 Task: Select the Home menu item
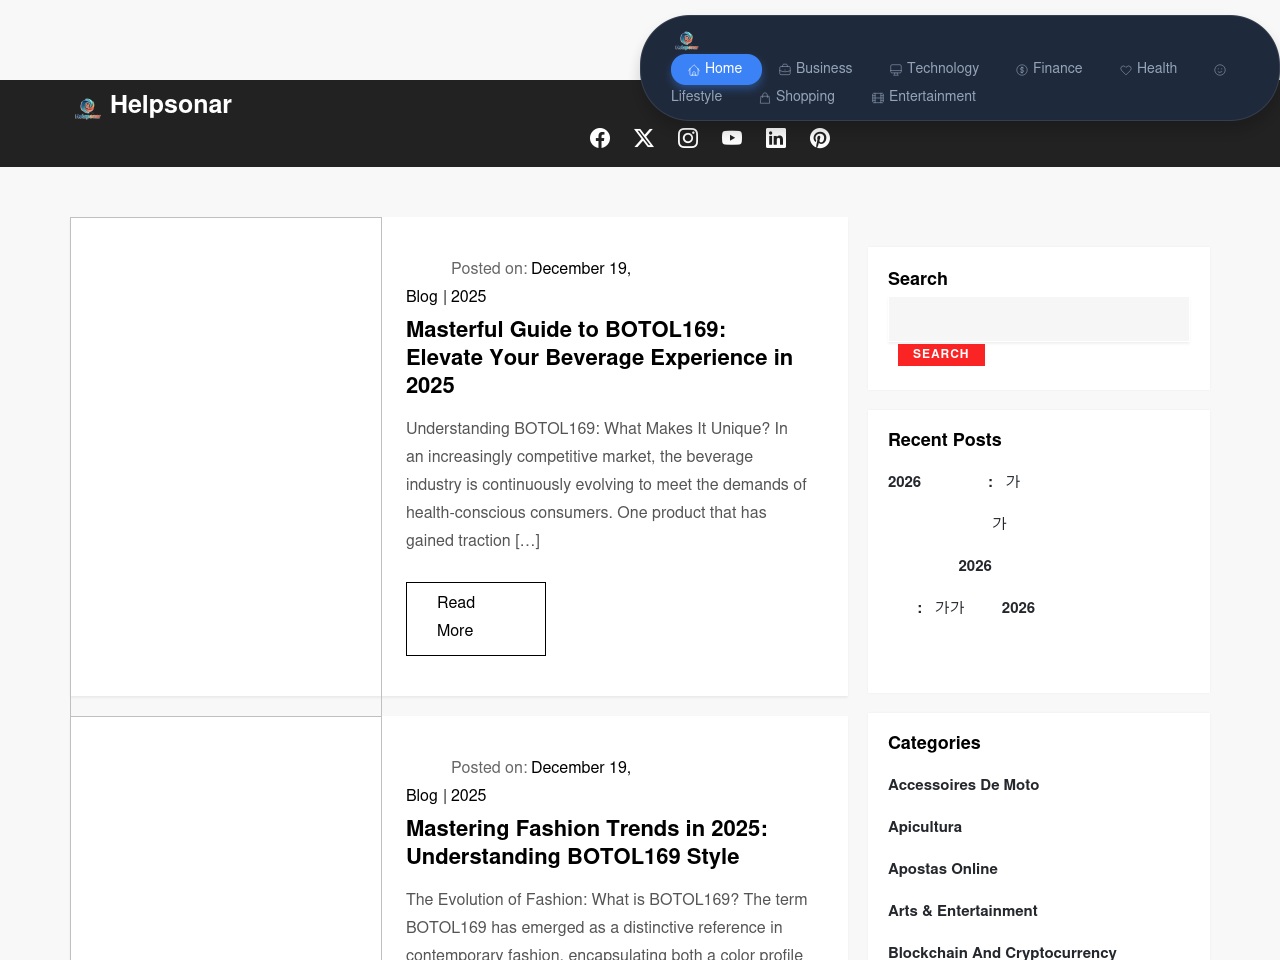[x=716, y=69]
